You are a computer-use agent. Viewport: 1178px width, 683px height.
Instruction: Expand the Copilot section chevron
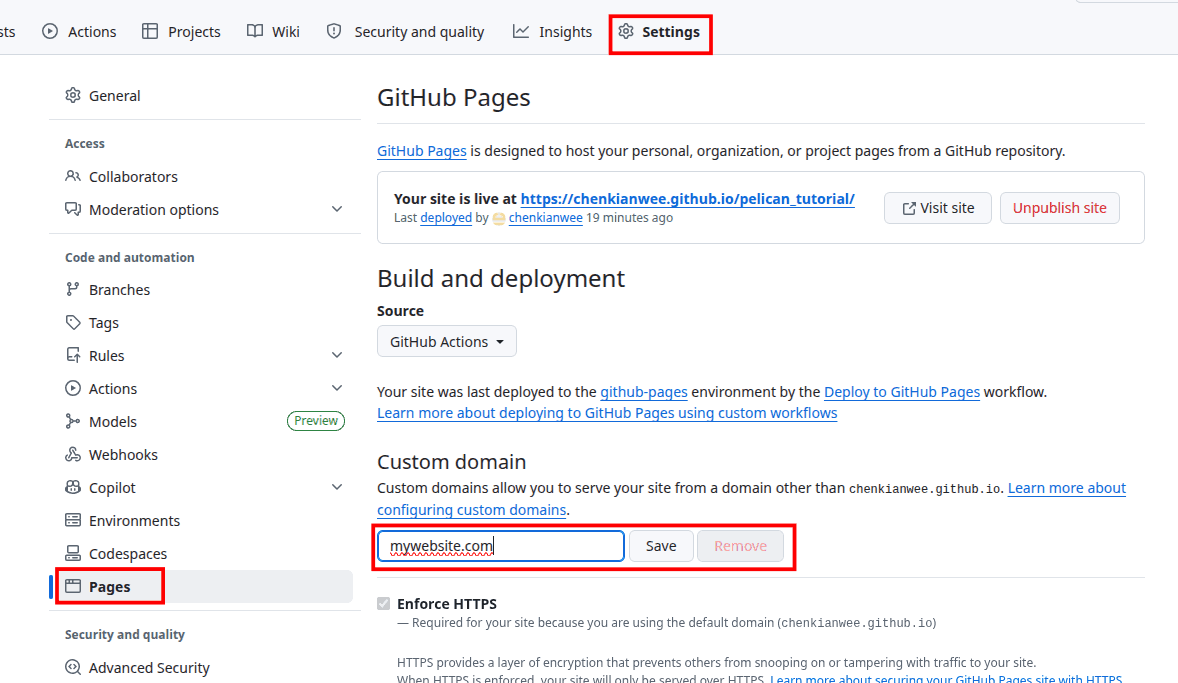337,487
